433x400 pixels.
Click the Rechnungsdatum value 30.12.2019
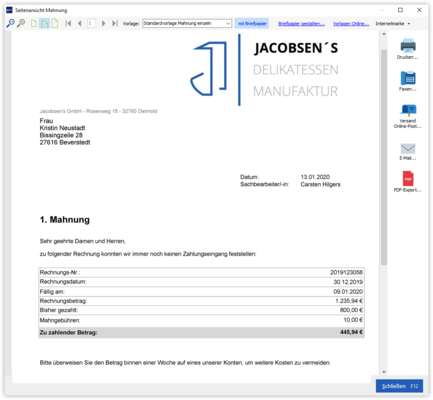(348, 282)
